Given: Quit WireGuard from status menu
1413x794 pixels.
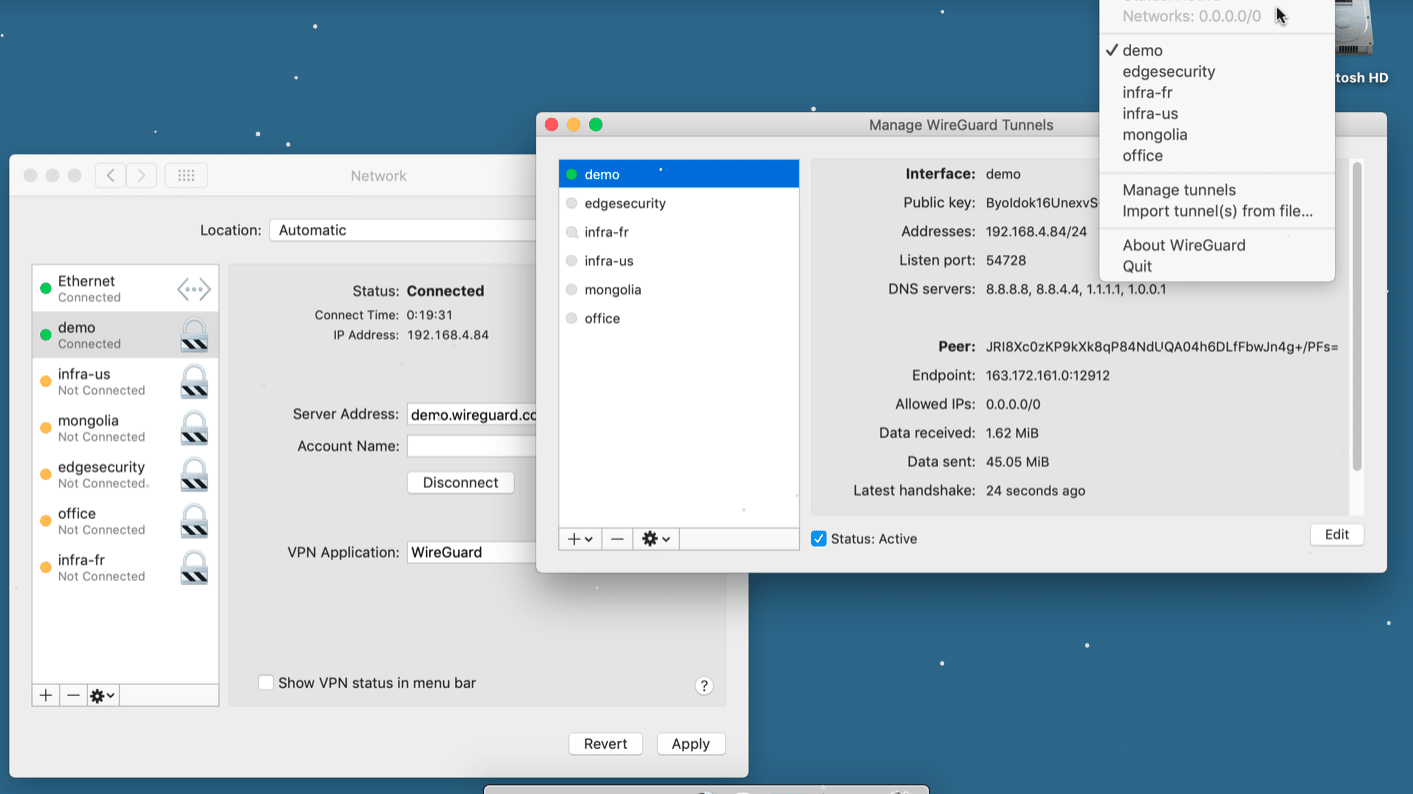Looking at the screenshot, I should 1217,266.
